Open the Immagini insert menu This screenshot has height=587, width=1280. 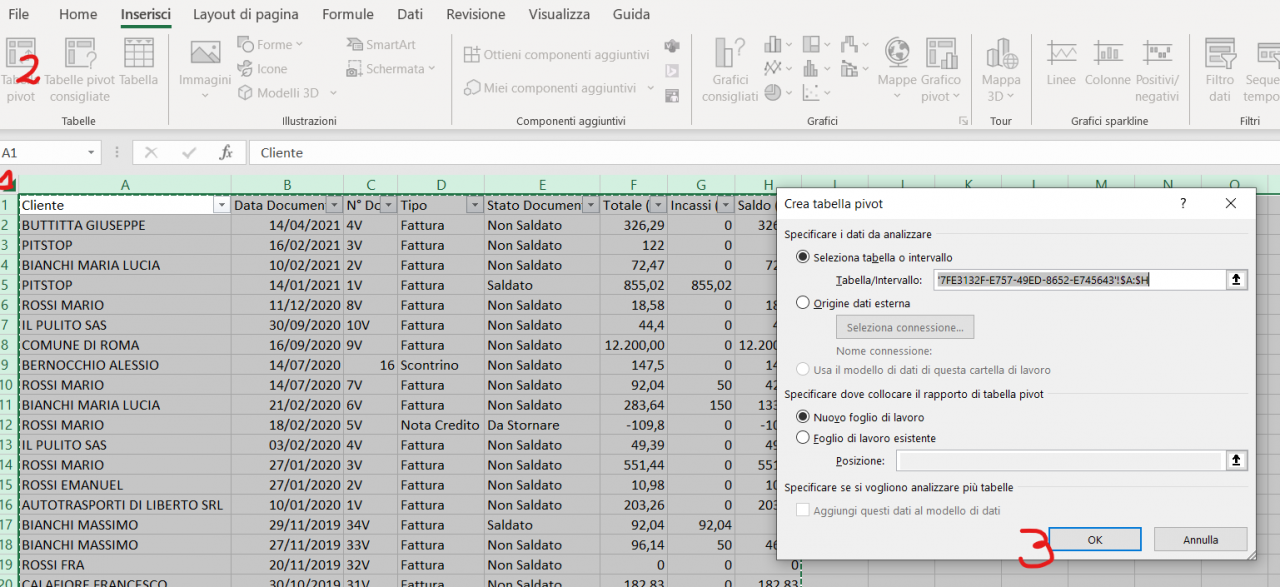click(205, 70)
